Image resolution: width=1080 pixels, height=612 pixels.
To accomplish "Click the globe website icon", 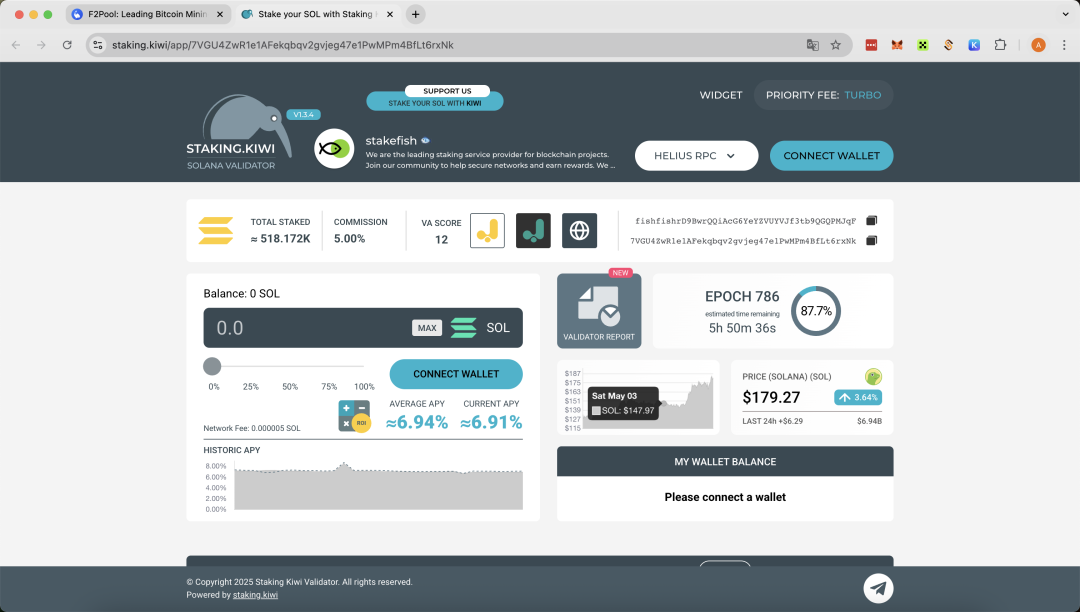I will pyautogui.click(x=579, y=231).
